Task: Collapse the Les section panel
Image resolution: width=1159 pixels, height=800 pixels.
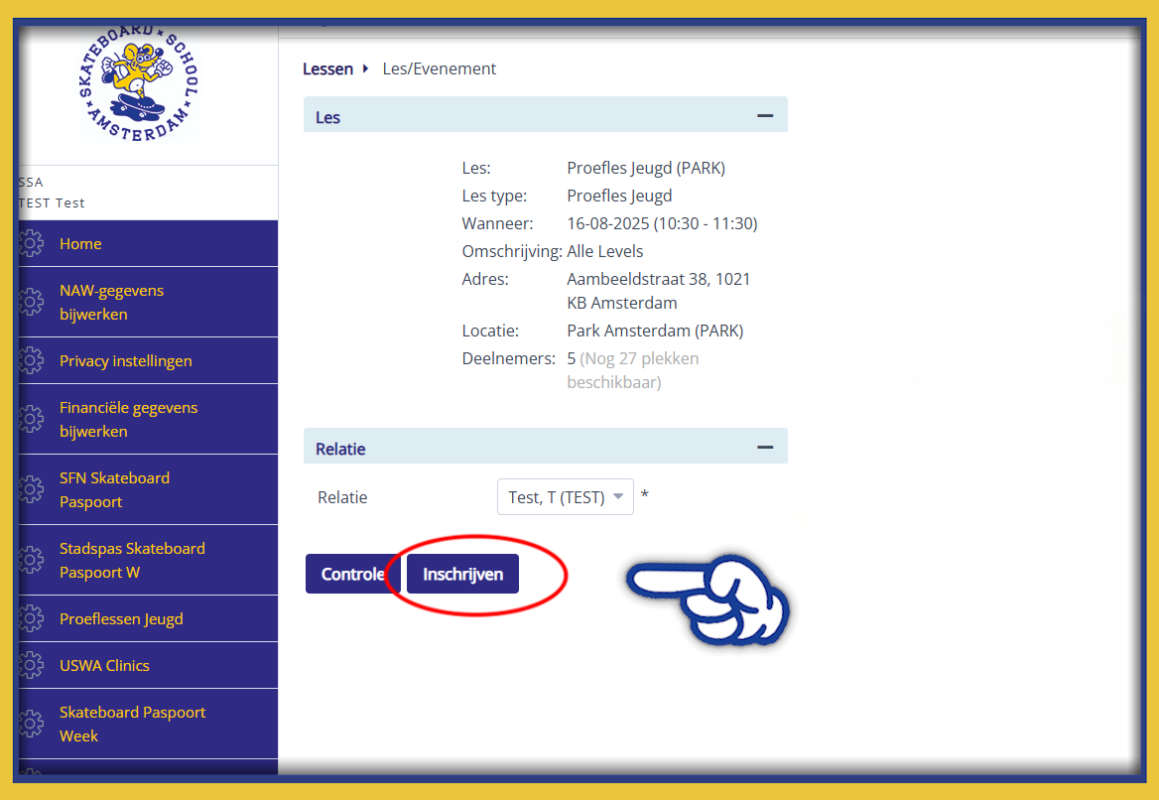Action: pos(765,116)
